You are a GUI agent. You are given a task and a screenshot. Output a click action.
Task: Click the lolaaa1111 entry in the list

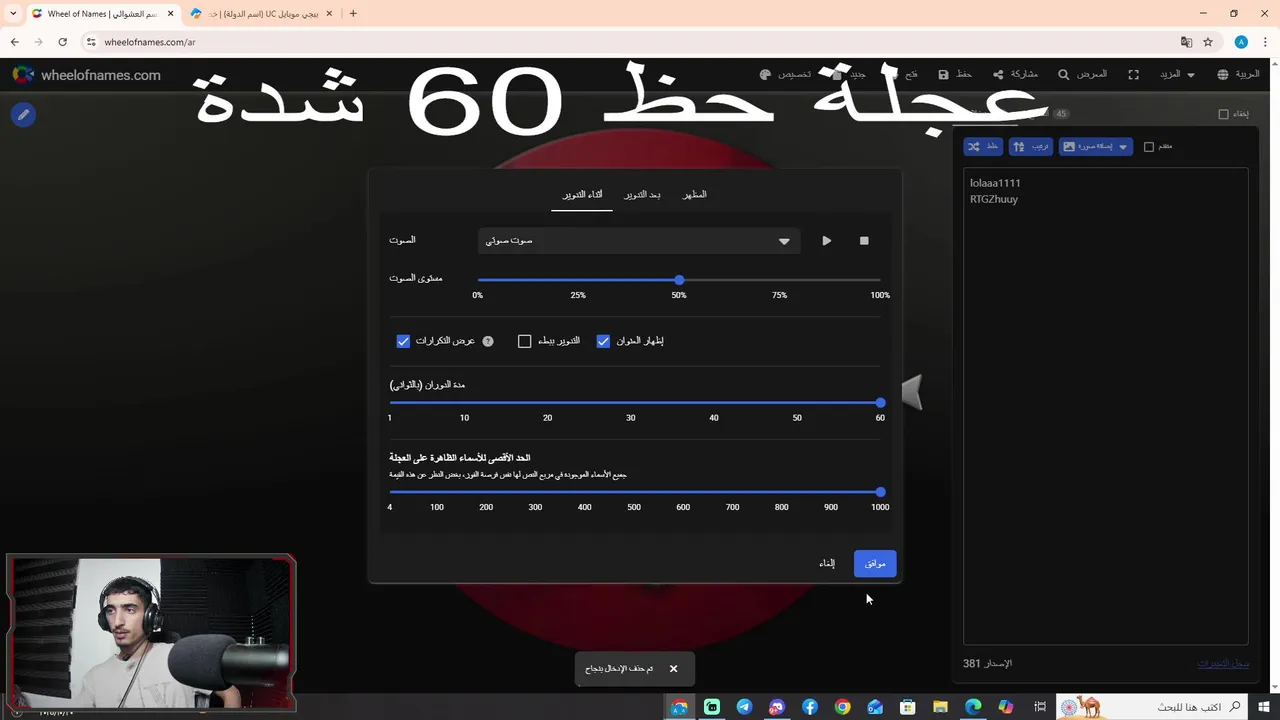pyautogui.click(x=995, y=183)
